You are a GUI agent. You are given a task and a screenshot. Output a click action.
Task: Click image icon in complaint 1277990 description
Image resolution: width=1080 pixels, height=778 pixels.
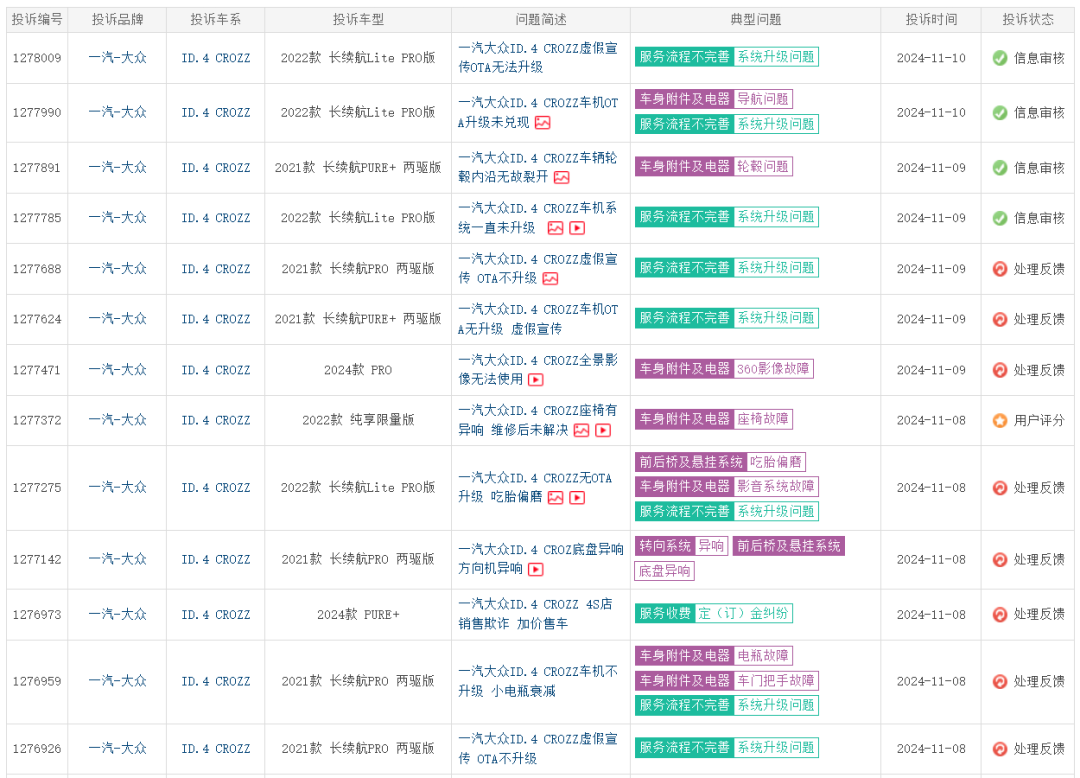click(x=543, y=123)
